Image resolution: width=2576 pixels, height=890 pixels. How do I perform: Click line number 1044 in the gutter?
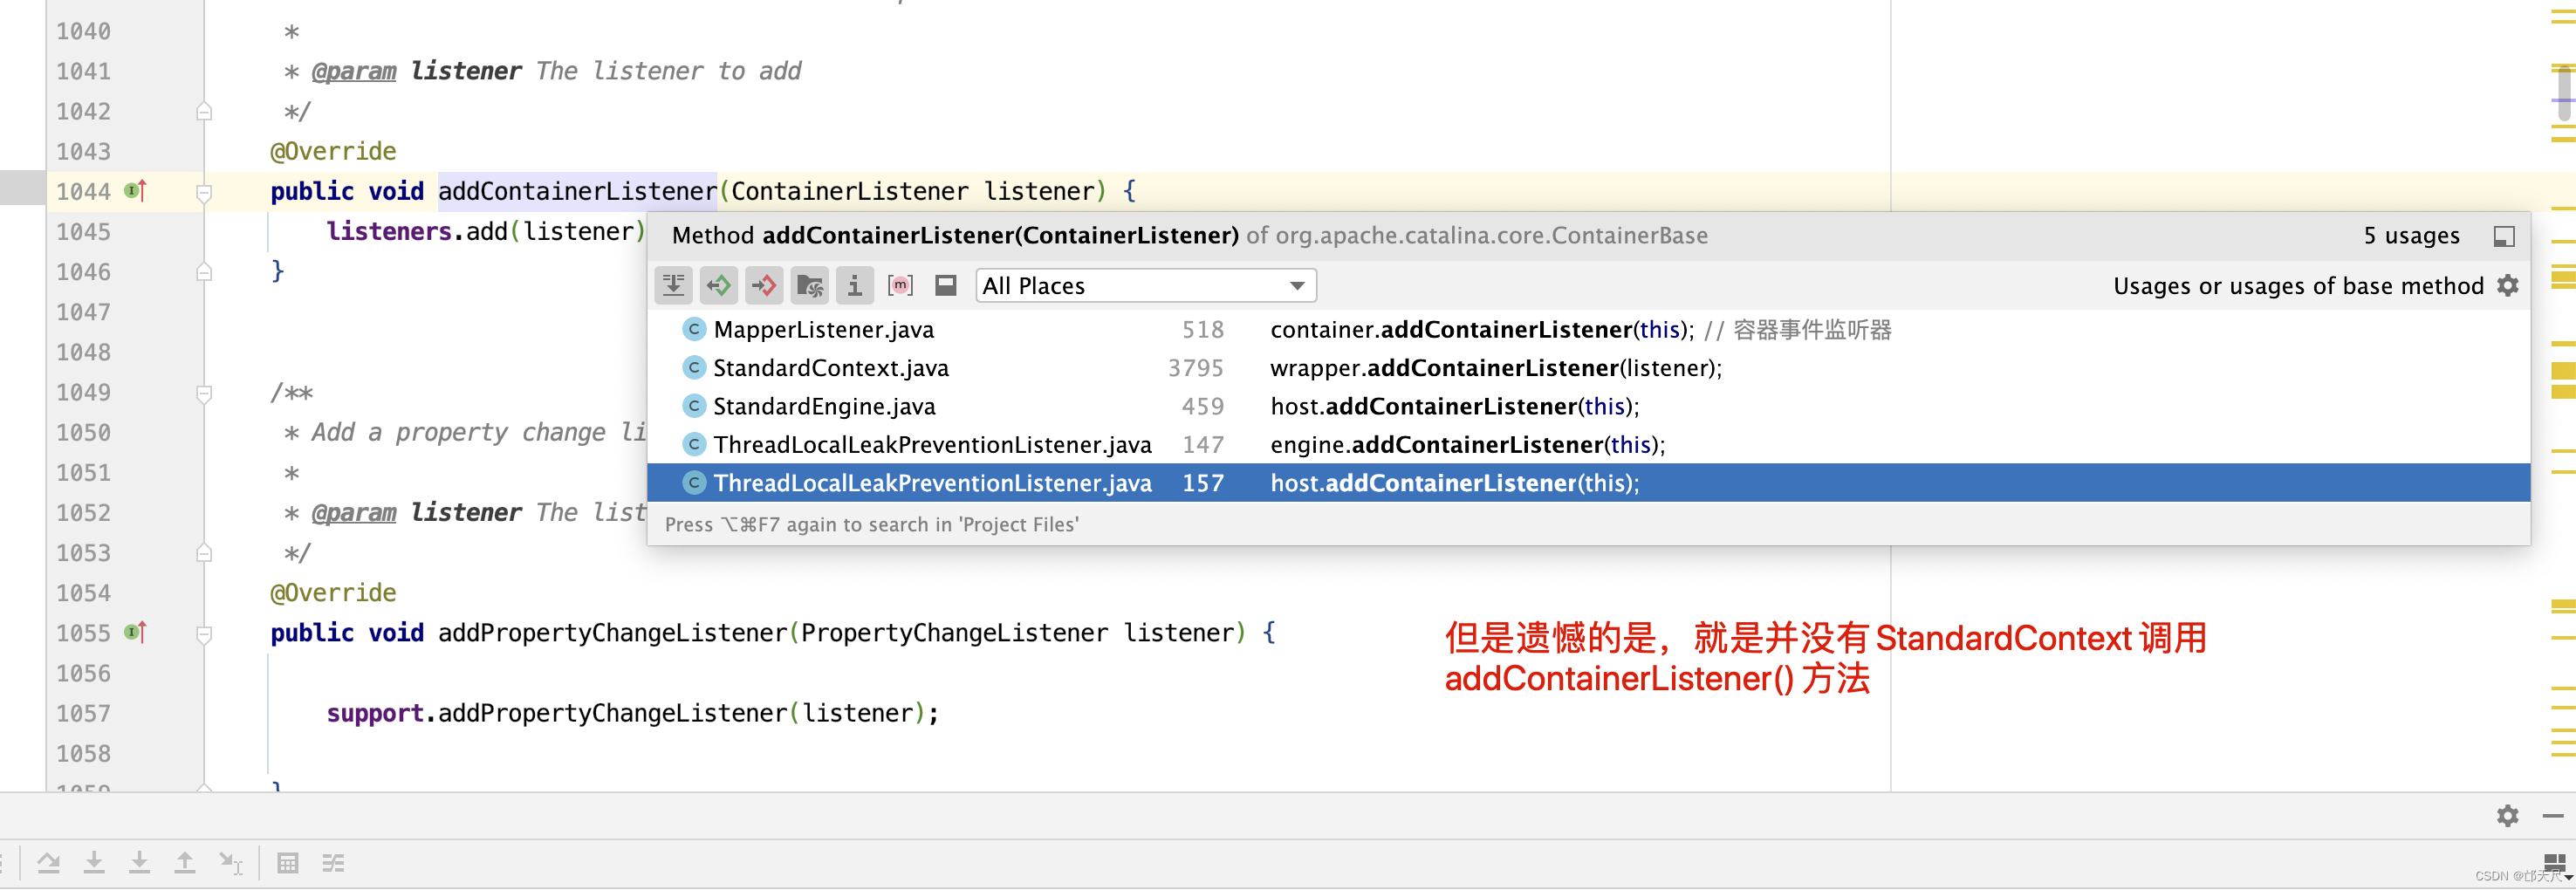click(x=83, y=192)
